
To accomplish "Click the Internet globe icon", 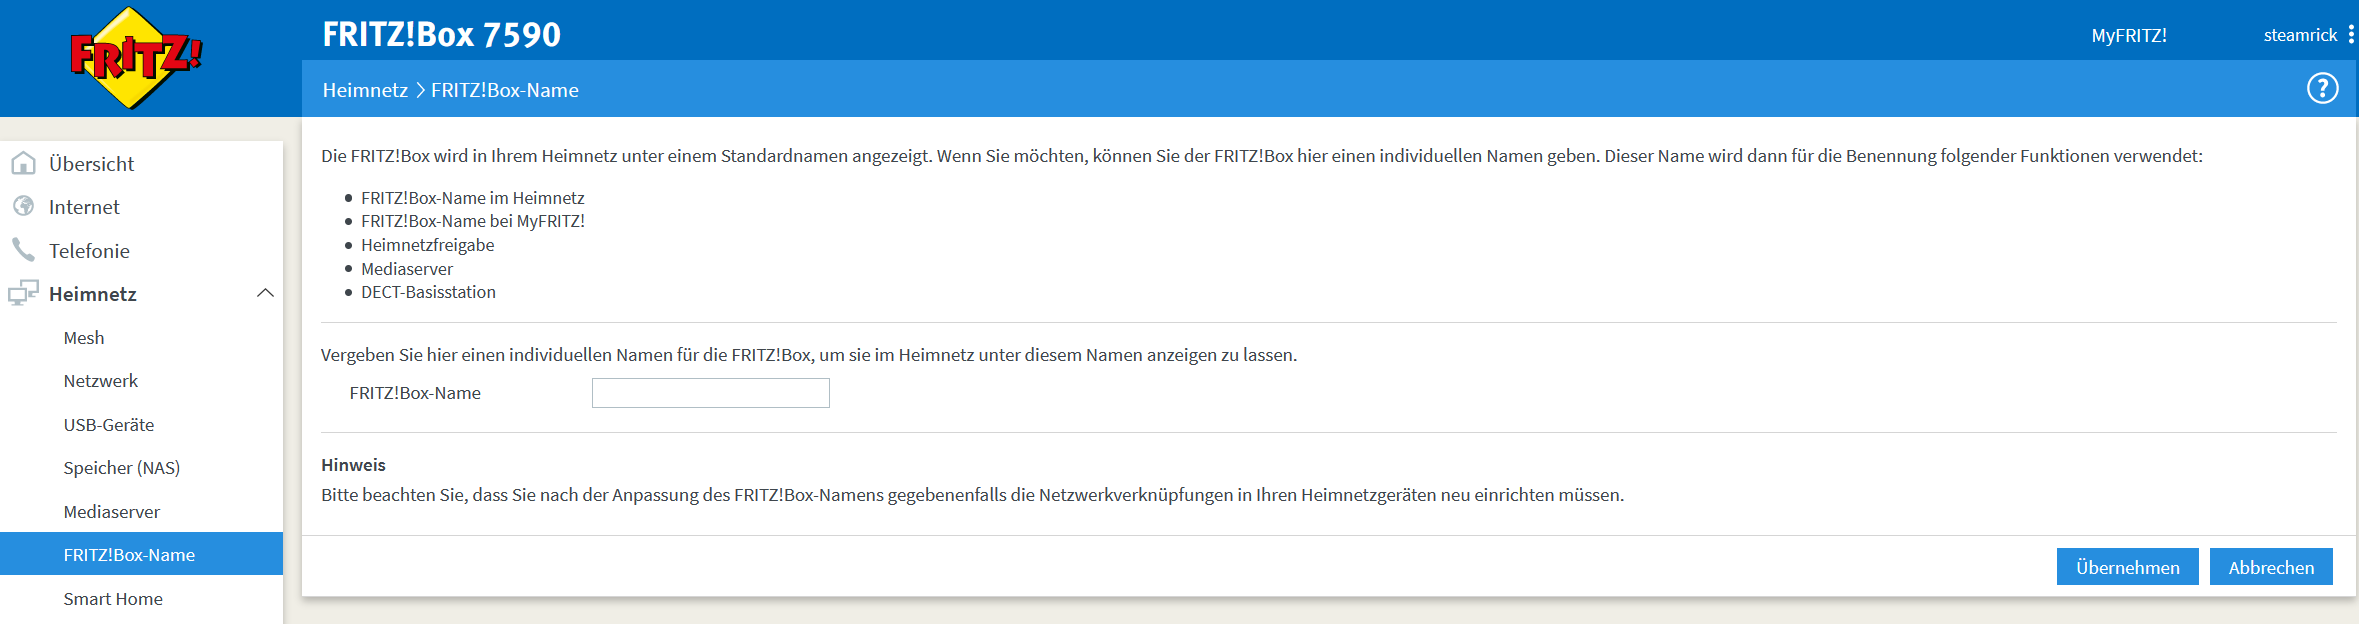I will click(x=24, y=206).
